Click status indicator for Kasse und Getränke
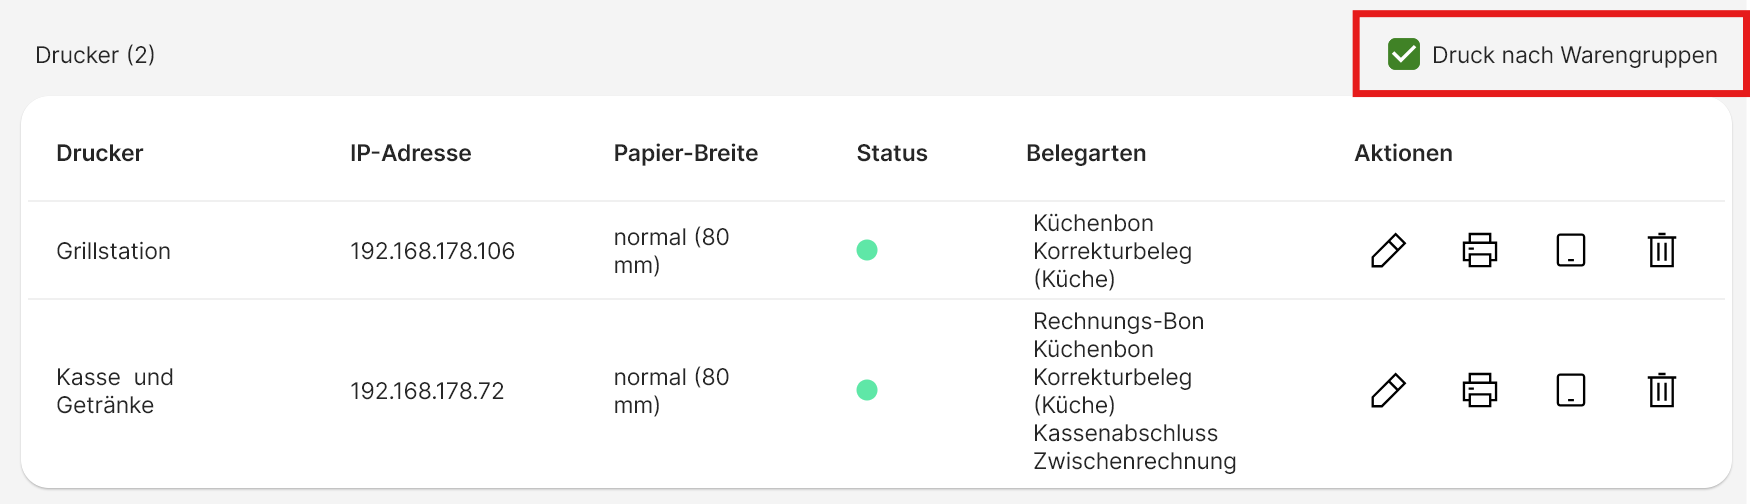Viewport: 1751px width, 504px height. click(867, 390)
